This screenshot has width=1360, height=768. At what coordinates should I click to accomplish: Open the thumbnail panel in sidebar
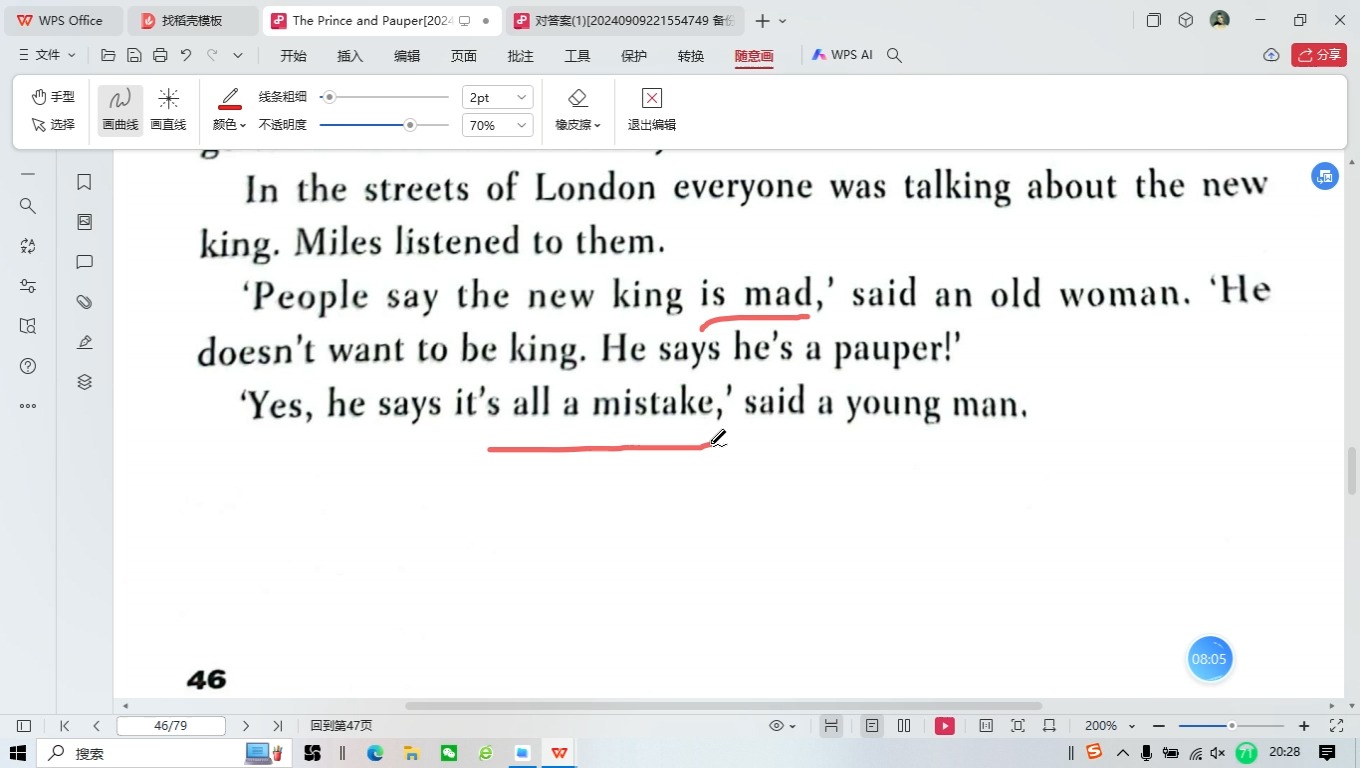coord(85,222)
